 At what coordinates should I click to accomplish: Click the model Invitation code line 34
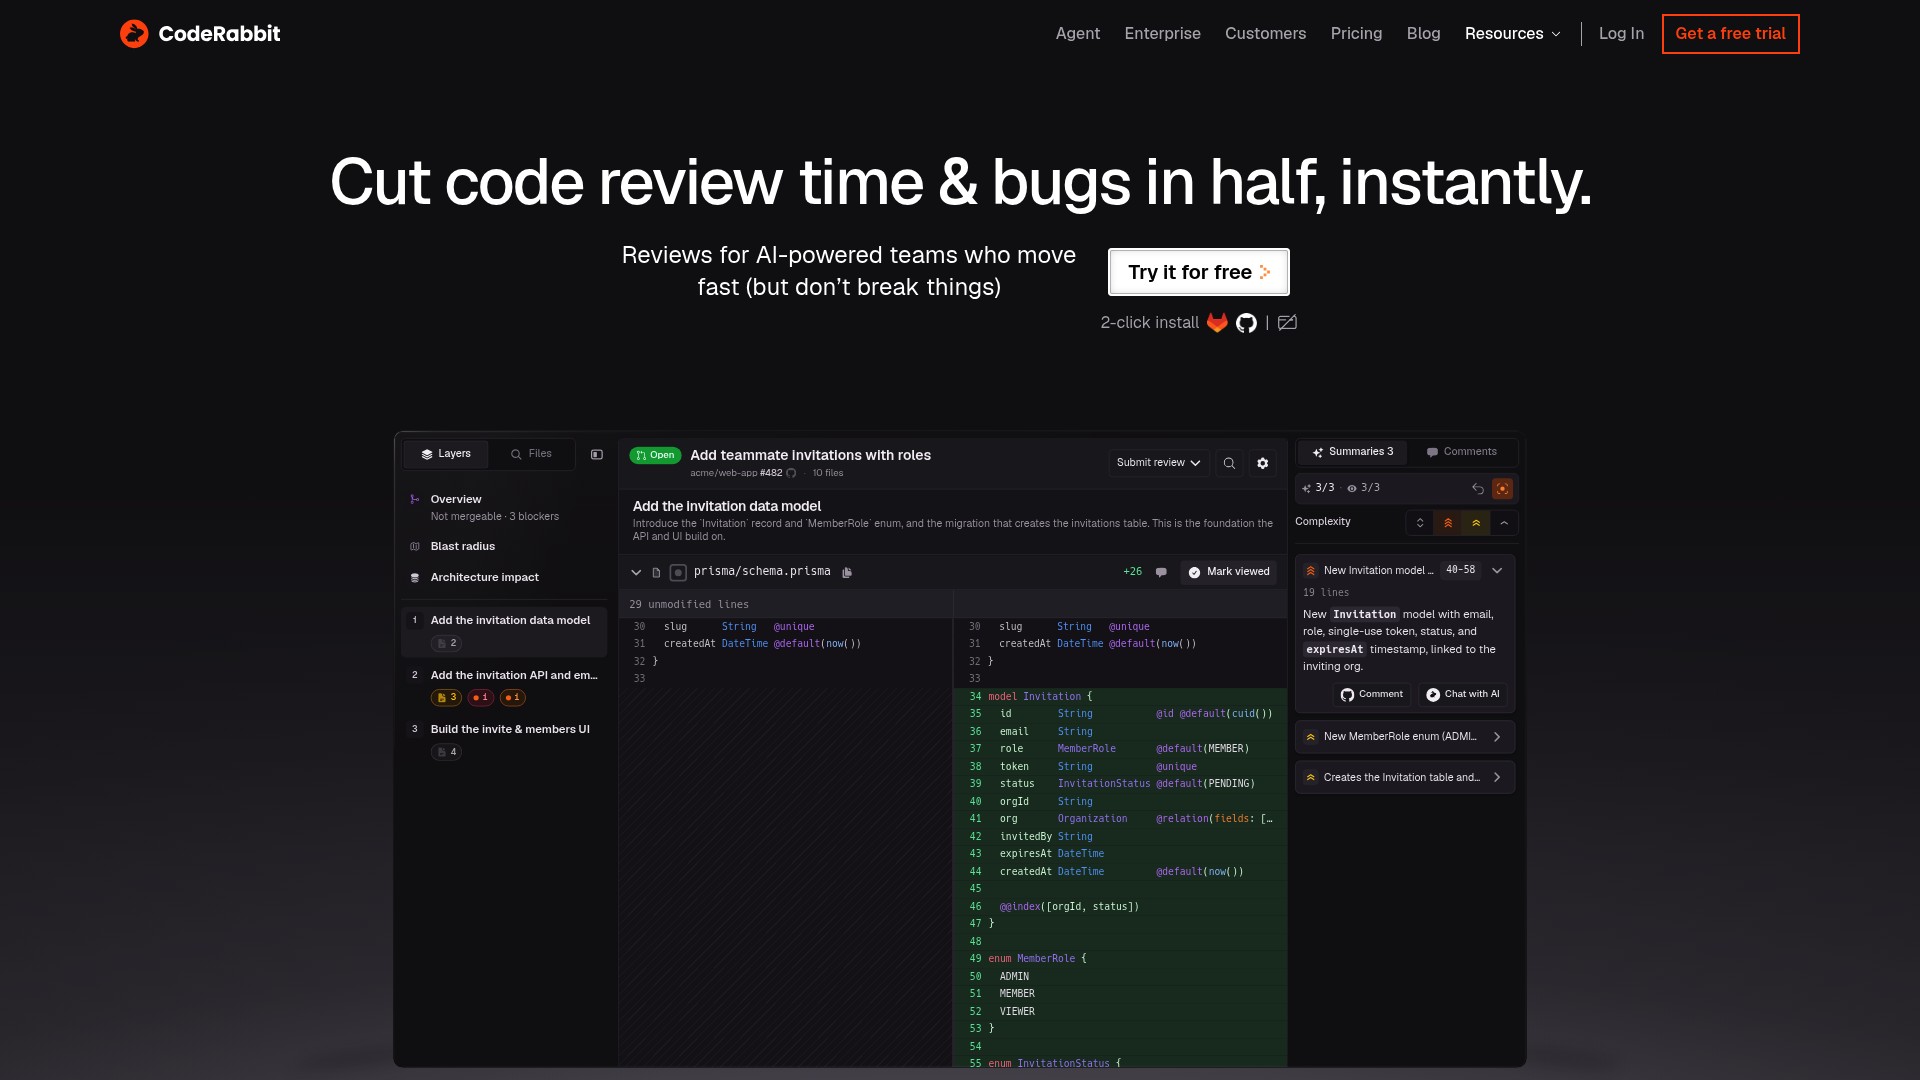1120,696
